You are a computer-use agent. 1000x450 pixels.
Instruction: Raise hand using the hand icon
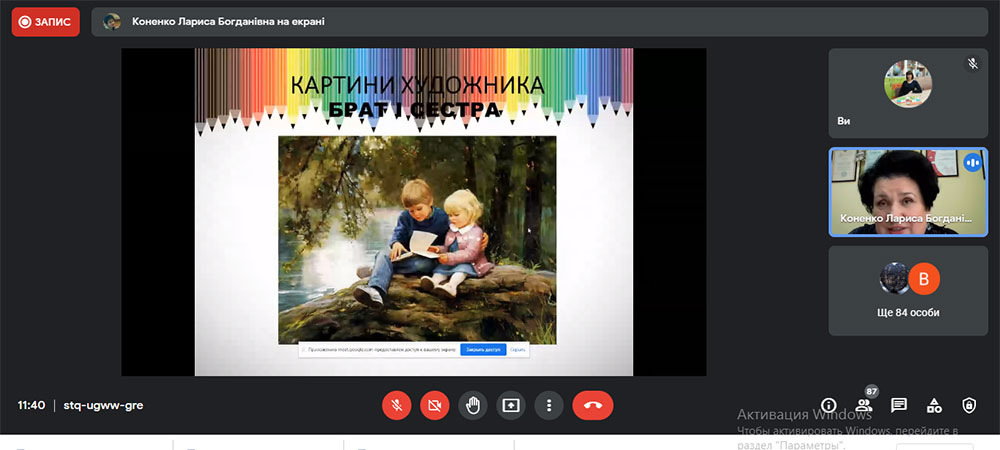473,405
